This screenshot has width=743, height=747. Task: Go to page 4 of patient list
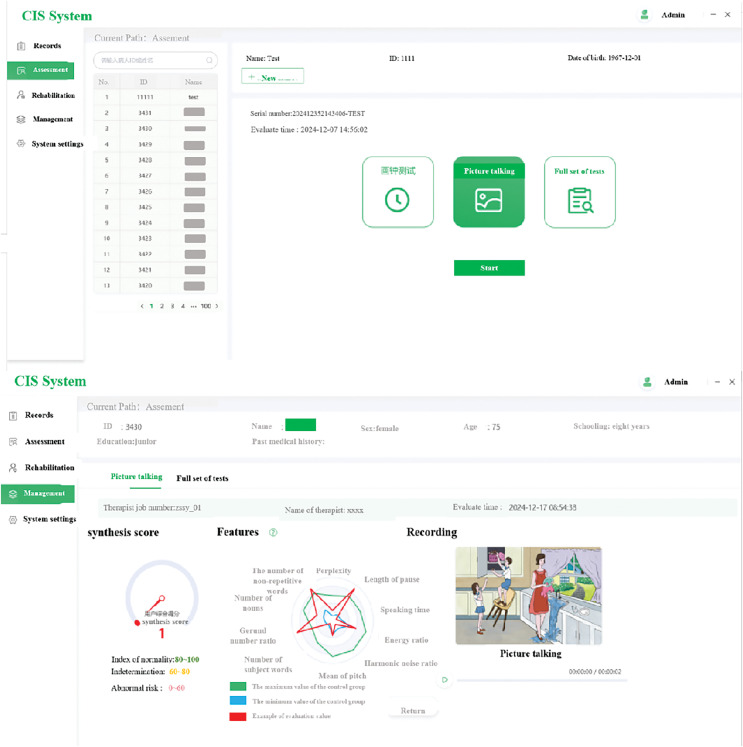point(183,306)
